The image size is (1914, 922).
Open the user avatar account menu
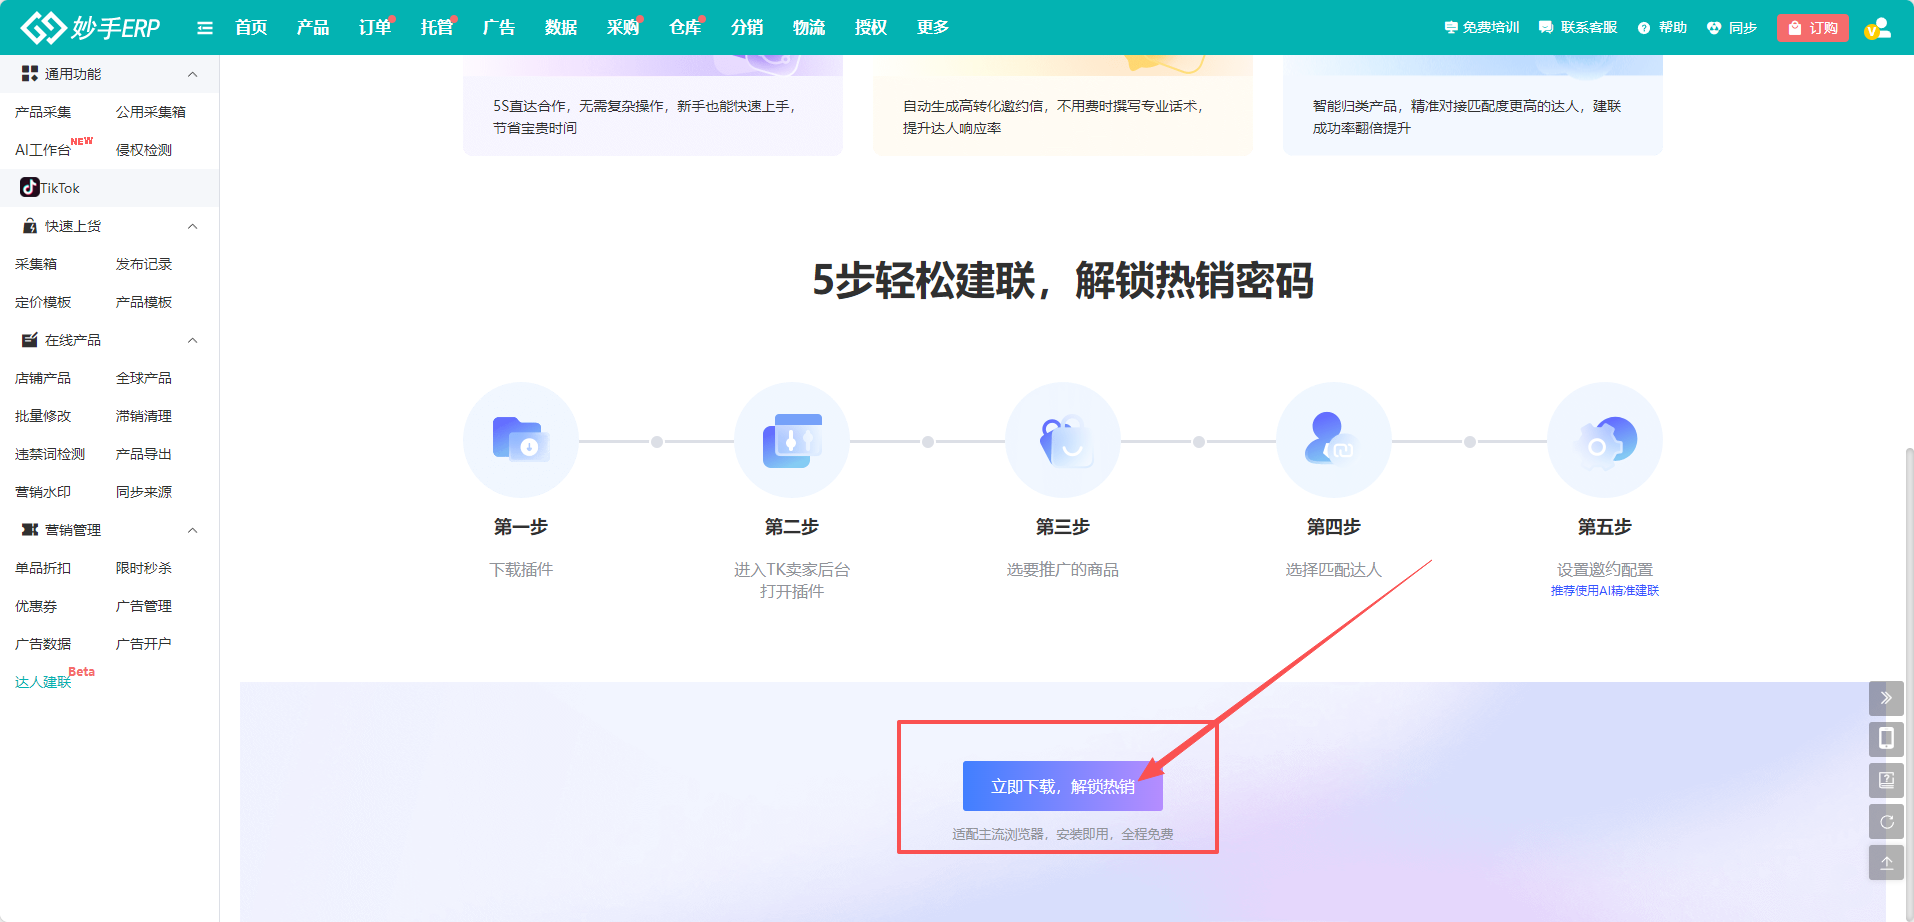click(1877, 28)
